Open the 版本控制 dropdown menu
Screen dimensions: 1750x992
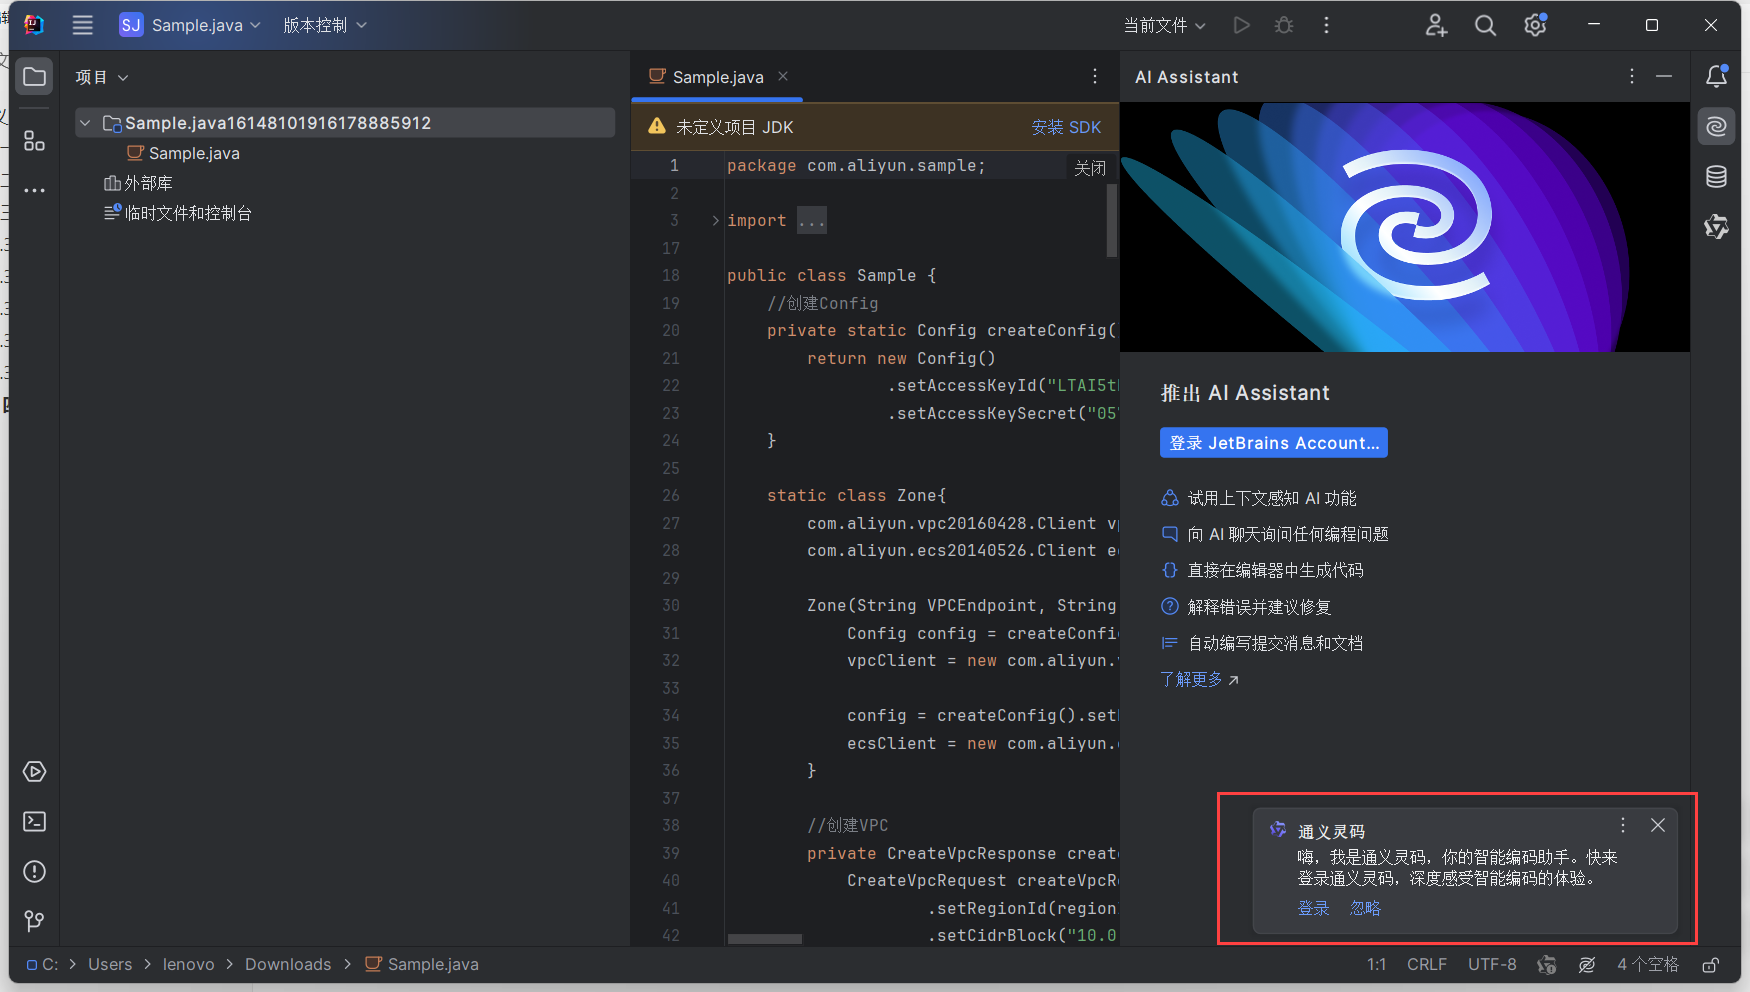(x=325, y=25)
